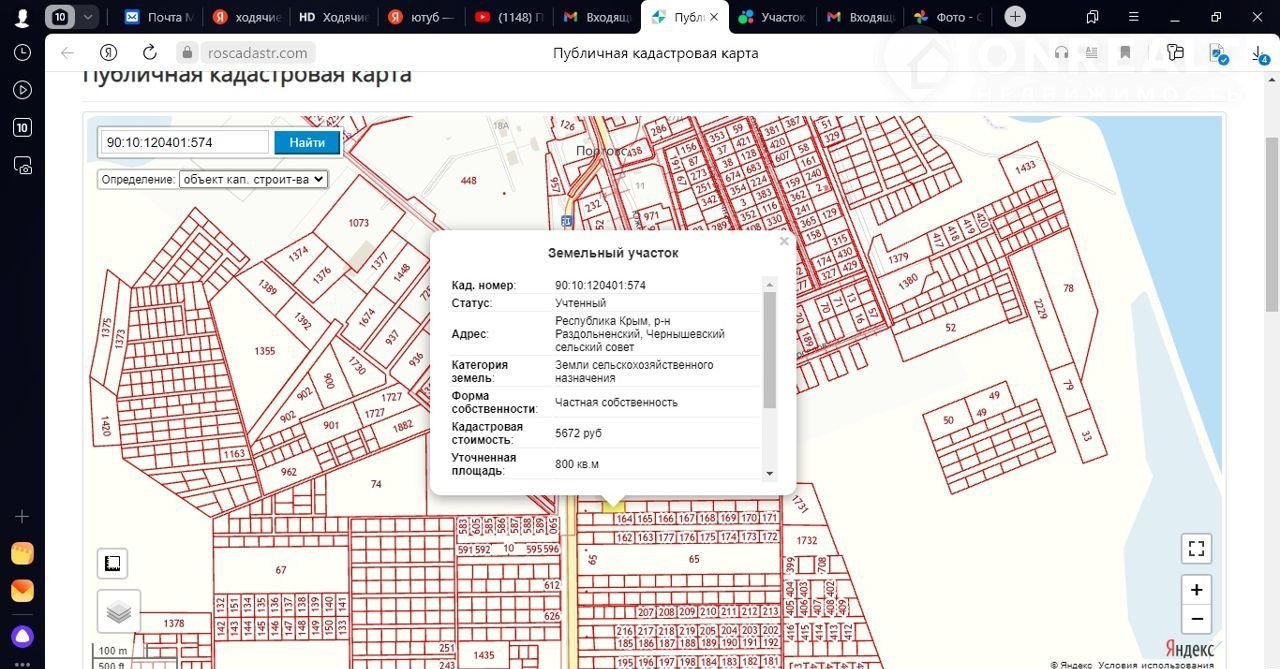Click the Найти search button
This screenshot has height=669, width=1280.
tap(307, 143)
